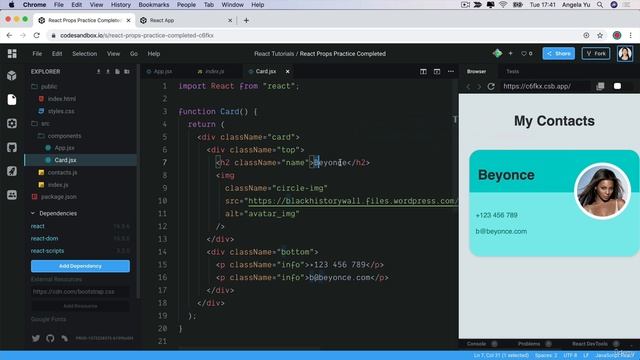This screenshot has width=640, height=360.
Task: Select the Browser tab in preview panel
Action: [x=476, y=71]
